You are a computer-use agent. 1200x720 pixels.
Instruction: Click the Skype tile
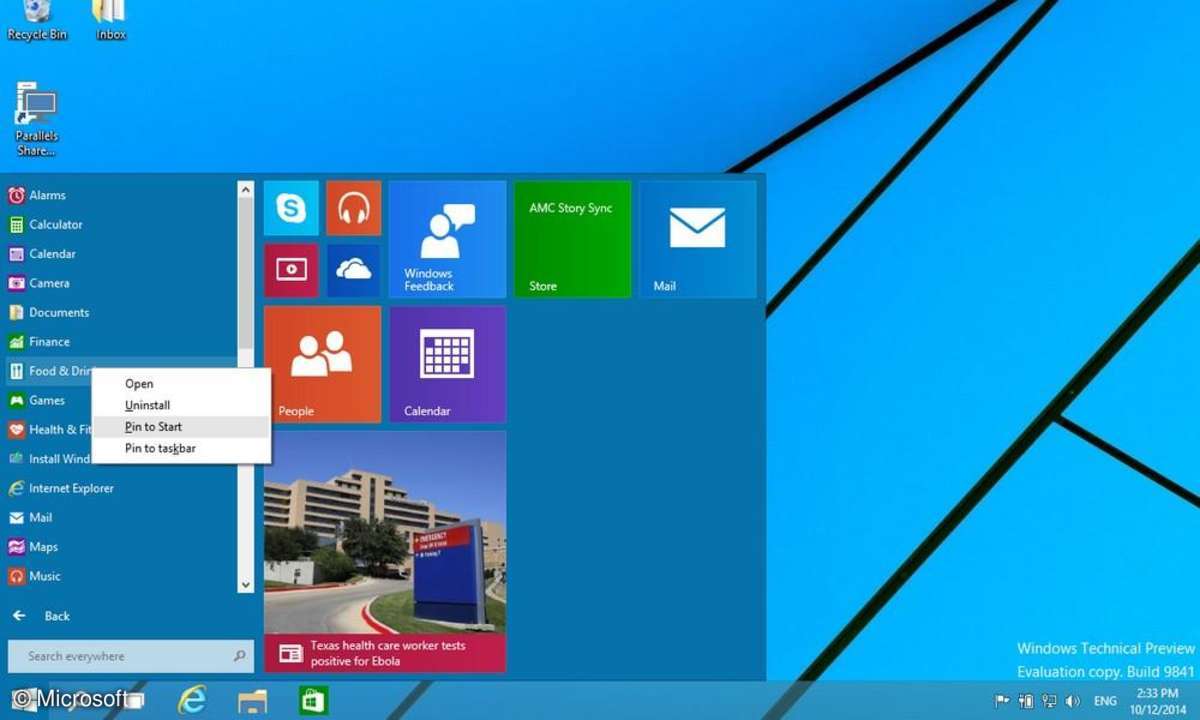(291, 208)
